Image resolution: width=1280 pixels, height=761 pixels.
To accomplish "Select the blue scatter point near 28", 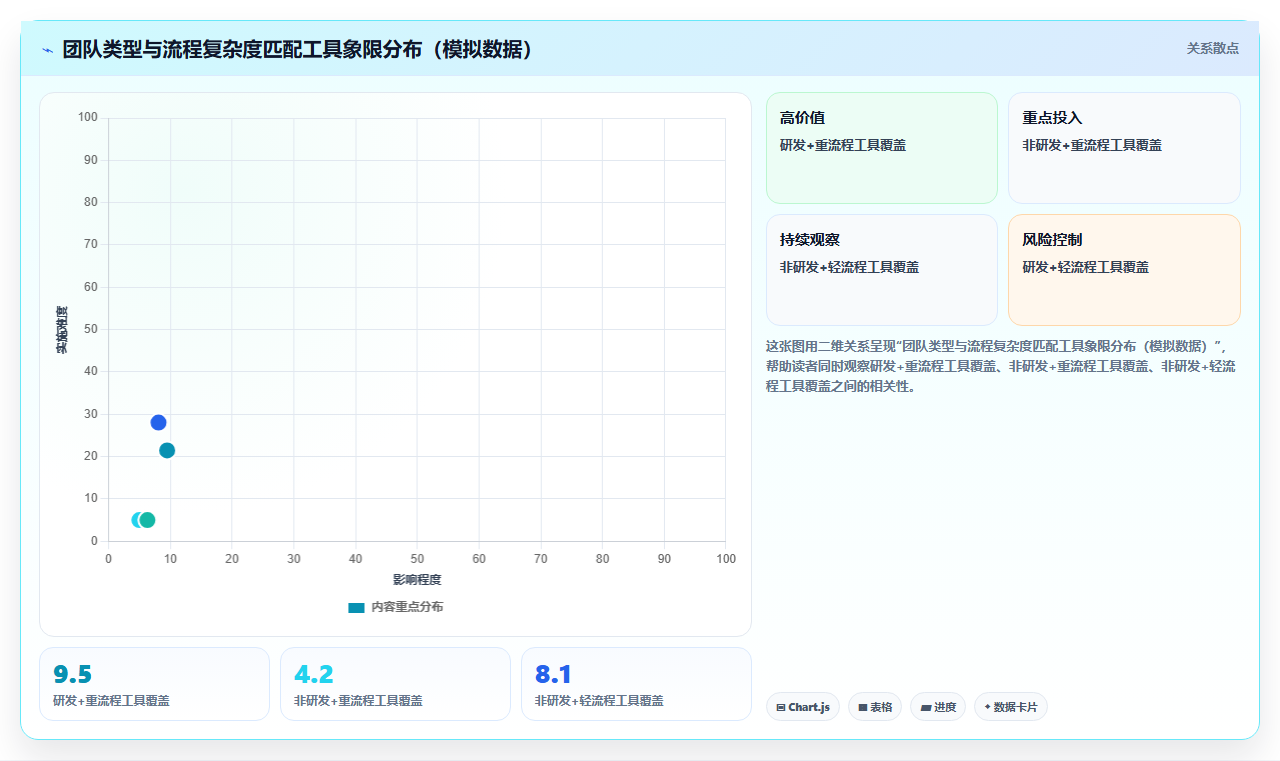I will point(158,422).
